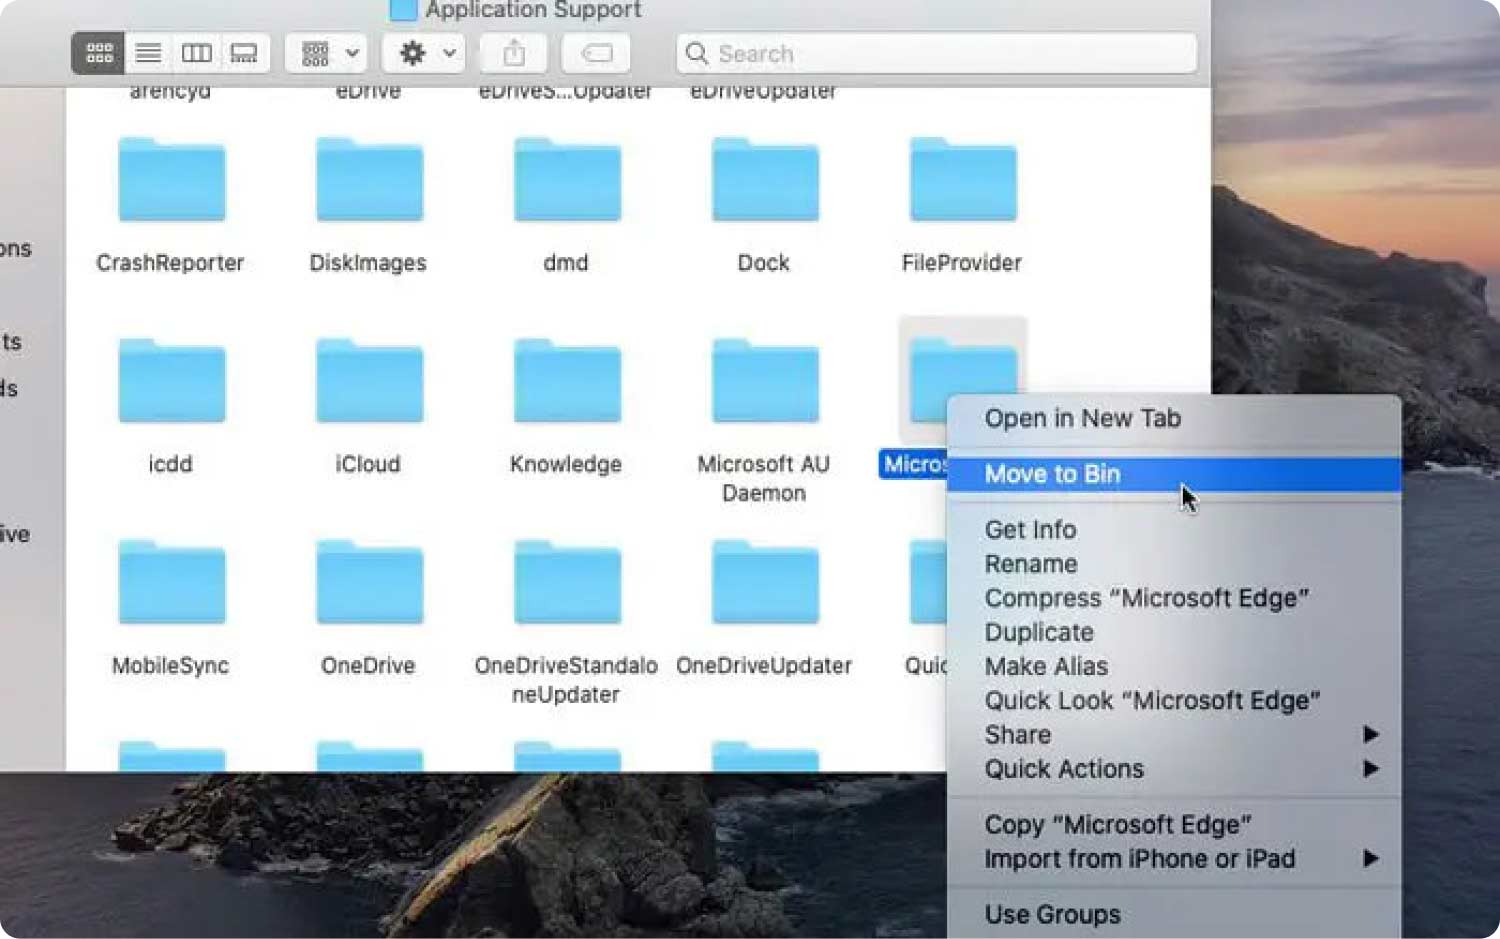The width and height of the screenshot is (1500, 939).
Task: Choose Quick Look "Microsoft Edge"
Action: (1174, 701)
